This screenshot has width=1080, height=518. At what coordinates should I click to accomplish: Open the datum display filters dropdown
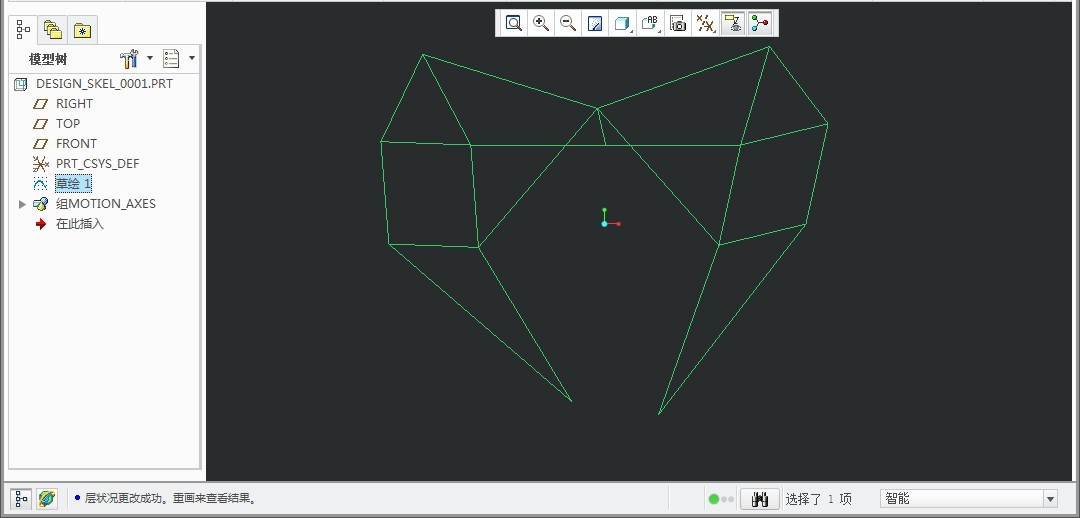click(705, 23)
